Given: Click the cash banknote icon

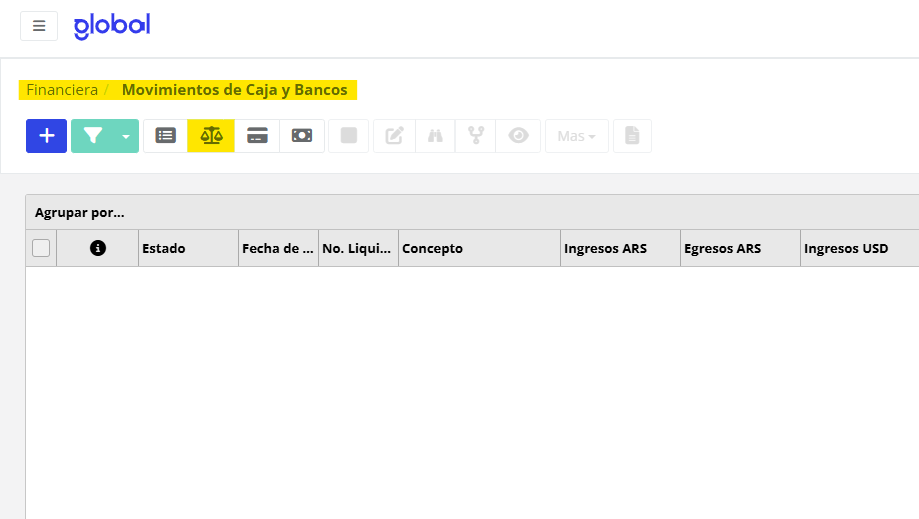Looking at the screenshot, I should click(302, 136).
